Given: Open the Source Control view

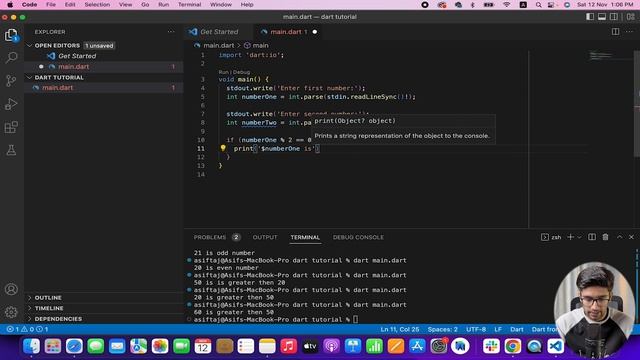Looking at the screenshot, I should [x=11, y=80].
